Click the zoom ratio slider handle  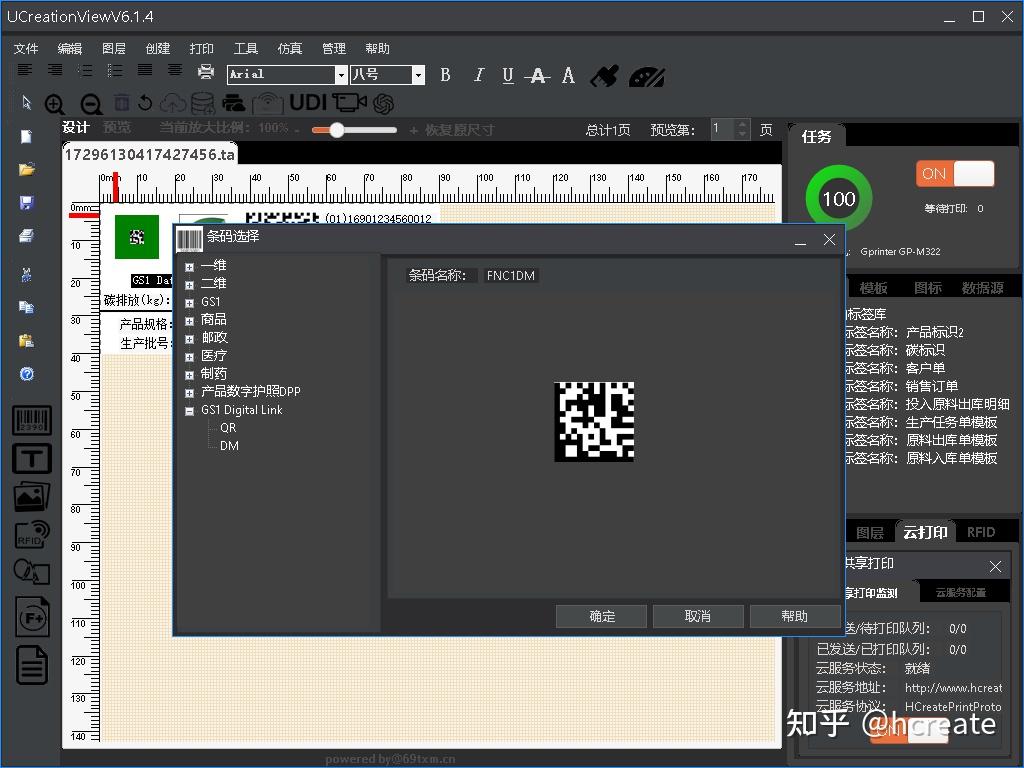tap(337, 130)
